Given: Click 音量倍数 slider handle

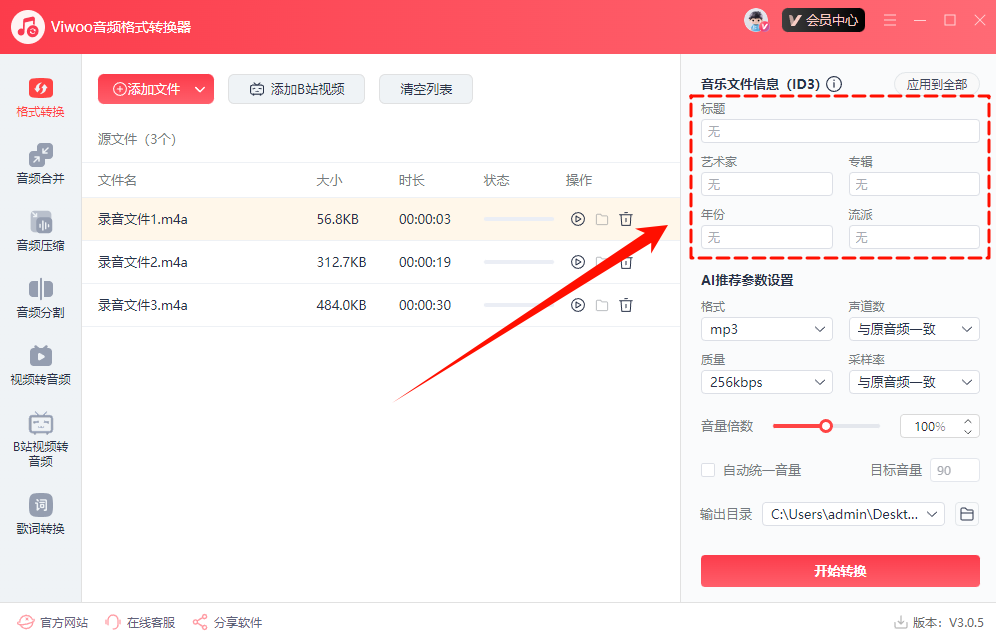Looking at the screenshot, I should click(x=826, y=426).
